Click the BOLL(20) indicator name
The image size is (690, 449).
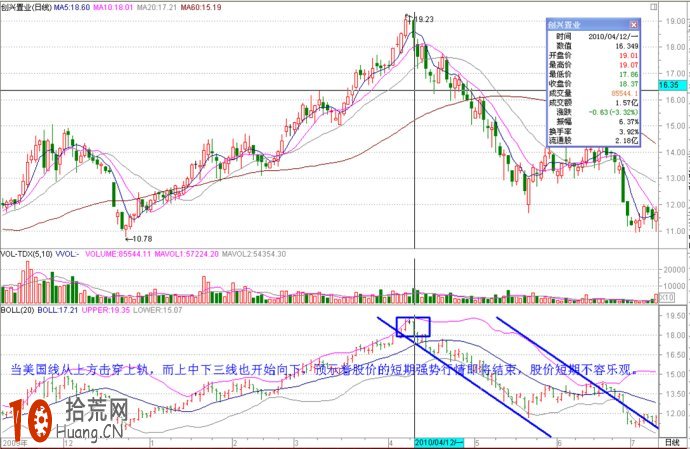coord(17,310)
